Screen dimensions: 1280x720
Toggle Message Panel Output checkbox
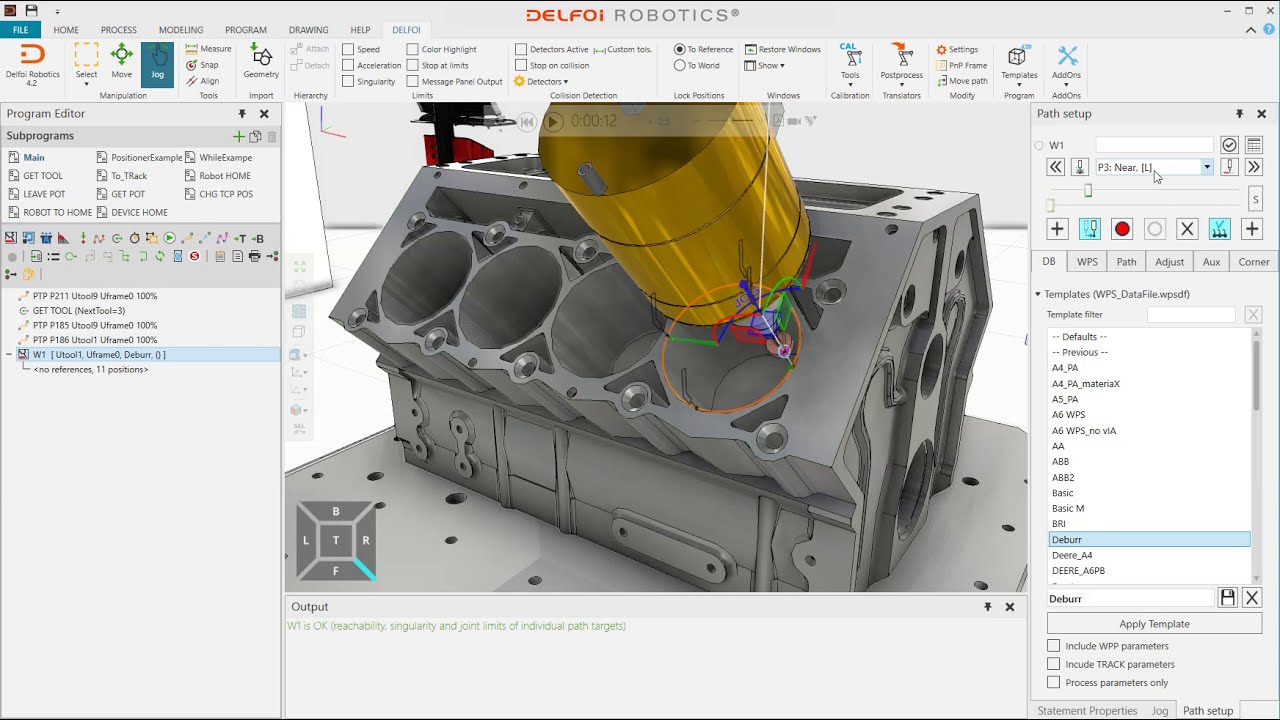[x=412, y=81]
